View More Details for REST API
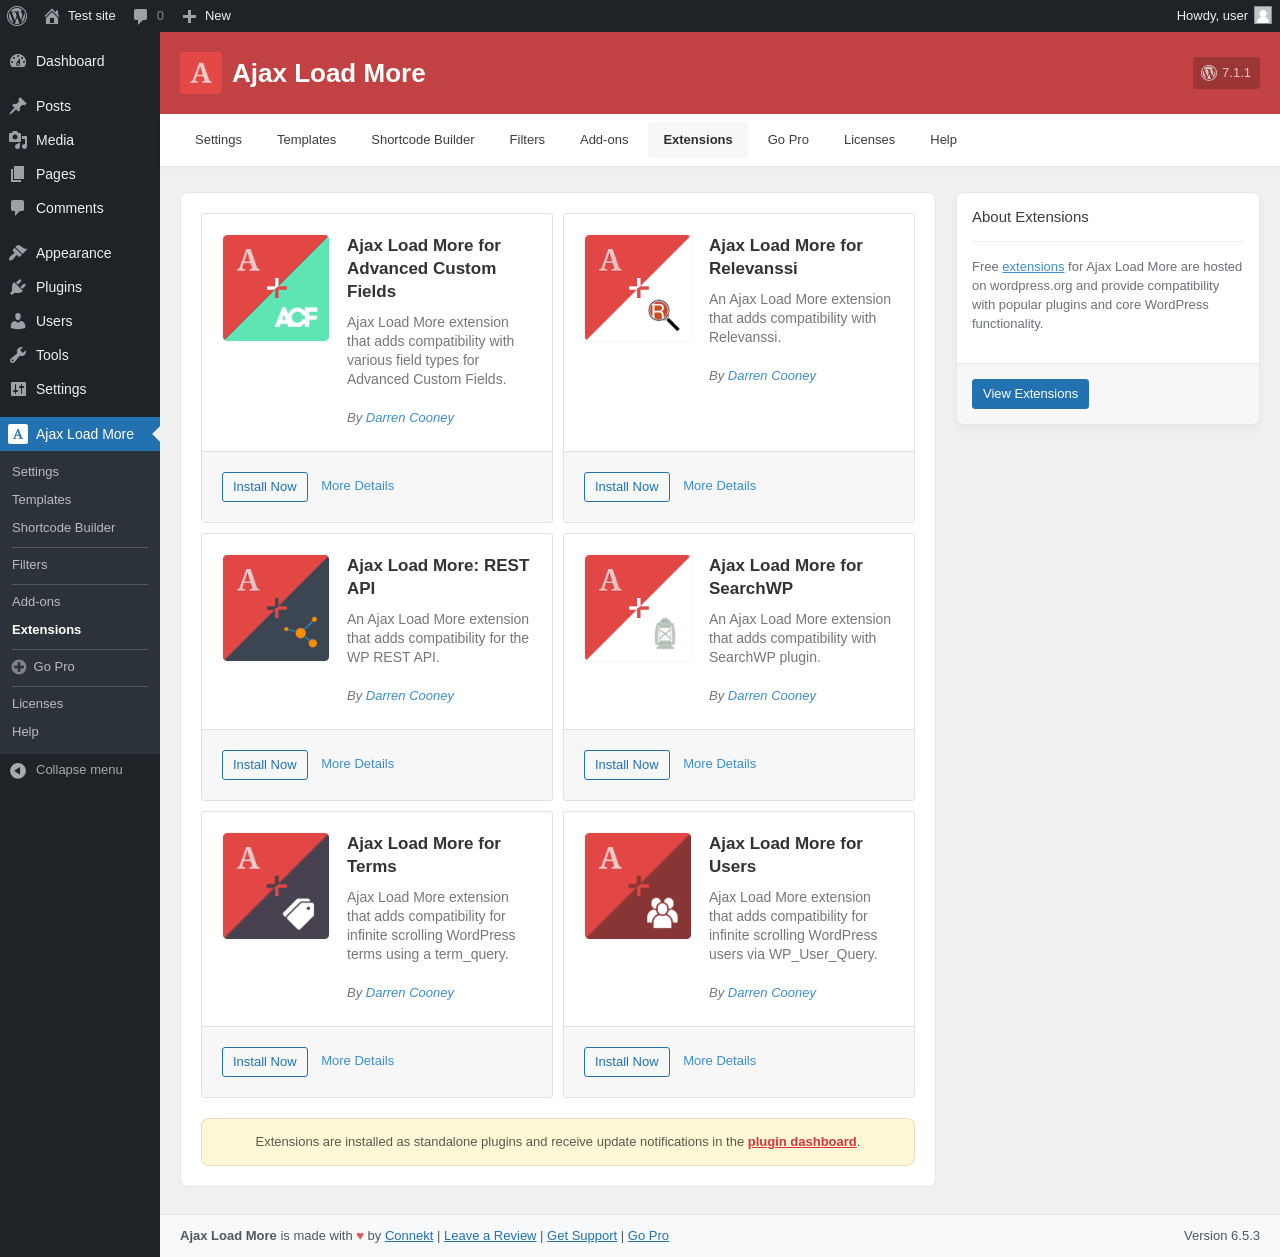Image resolution: width=1280 pixels, height=1257 pixels. [x=357, y=764]
